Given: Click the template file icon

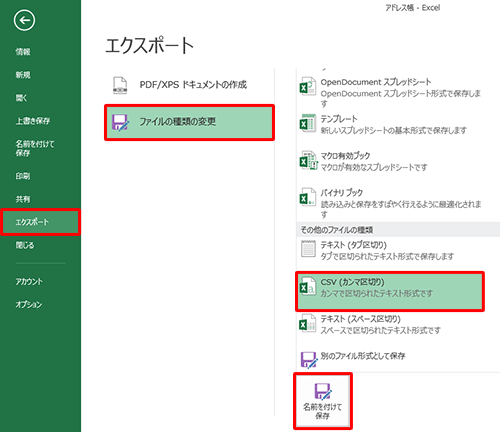Looking at the screenshot, I should [308, 123].
